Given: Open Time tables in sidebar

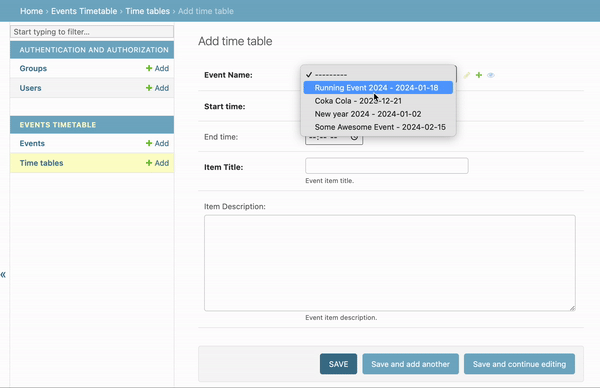Looking at the screenshot, I should pos(41,163).
